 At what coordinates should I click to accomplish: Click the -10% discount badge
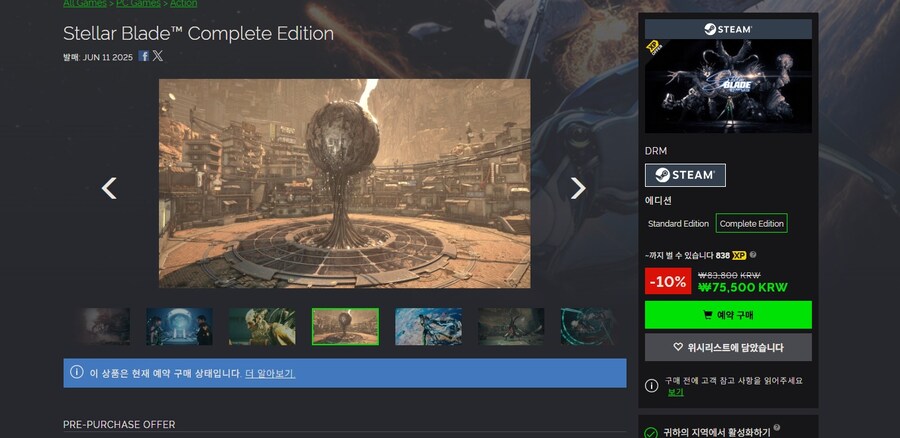tap(668, 281)
